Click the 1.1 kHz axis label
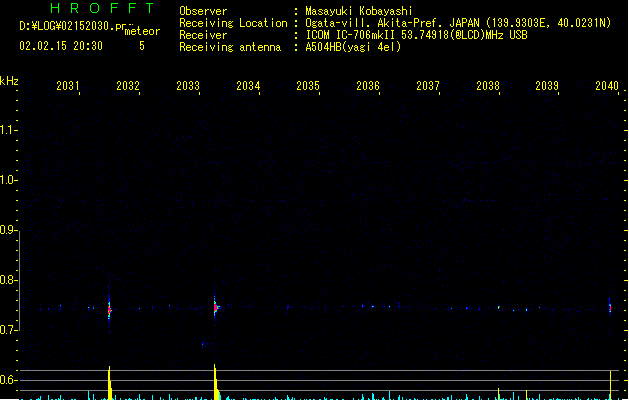629x400 pixels. [7, 130]
